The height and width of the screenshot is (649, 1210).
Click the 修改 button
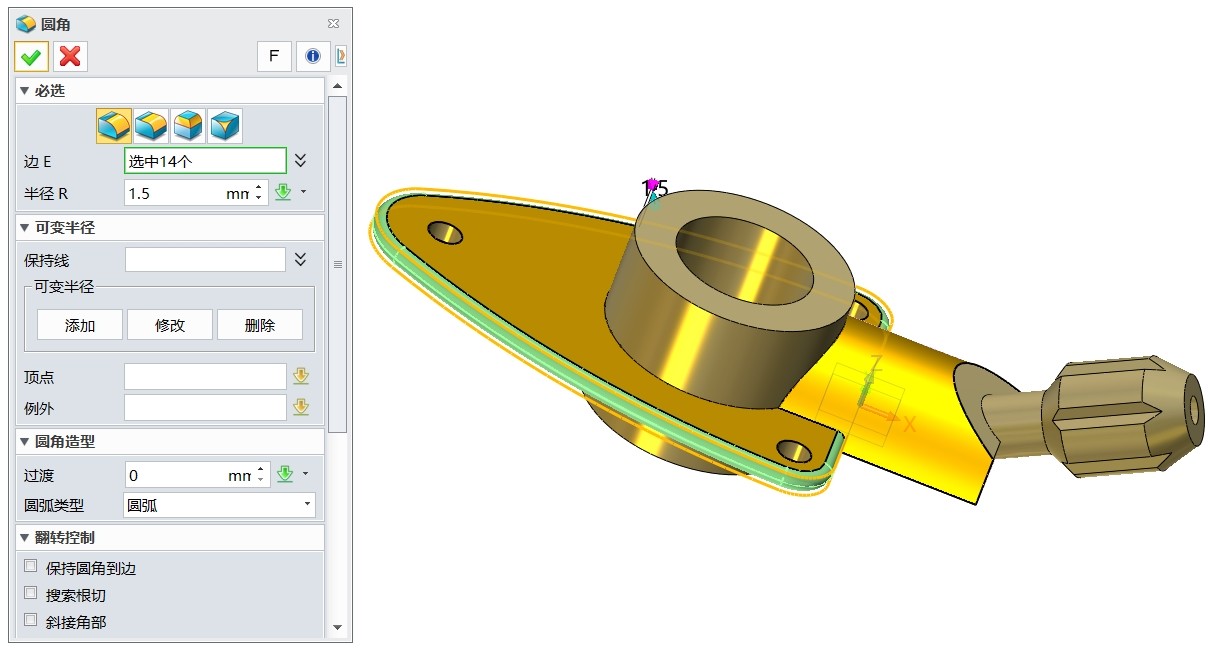[170, 325]
